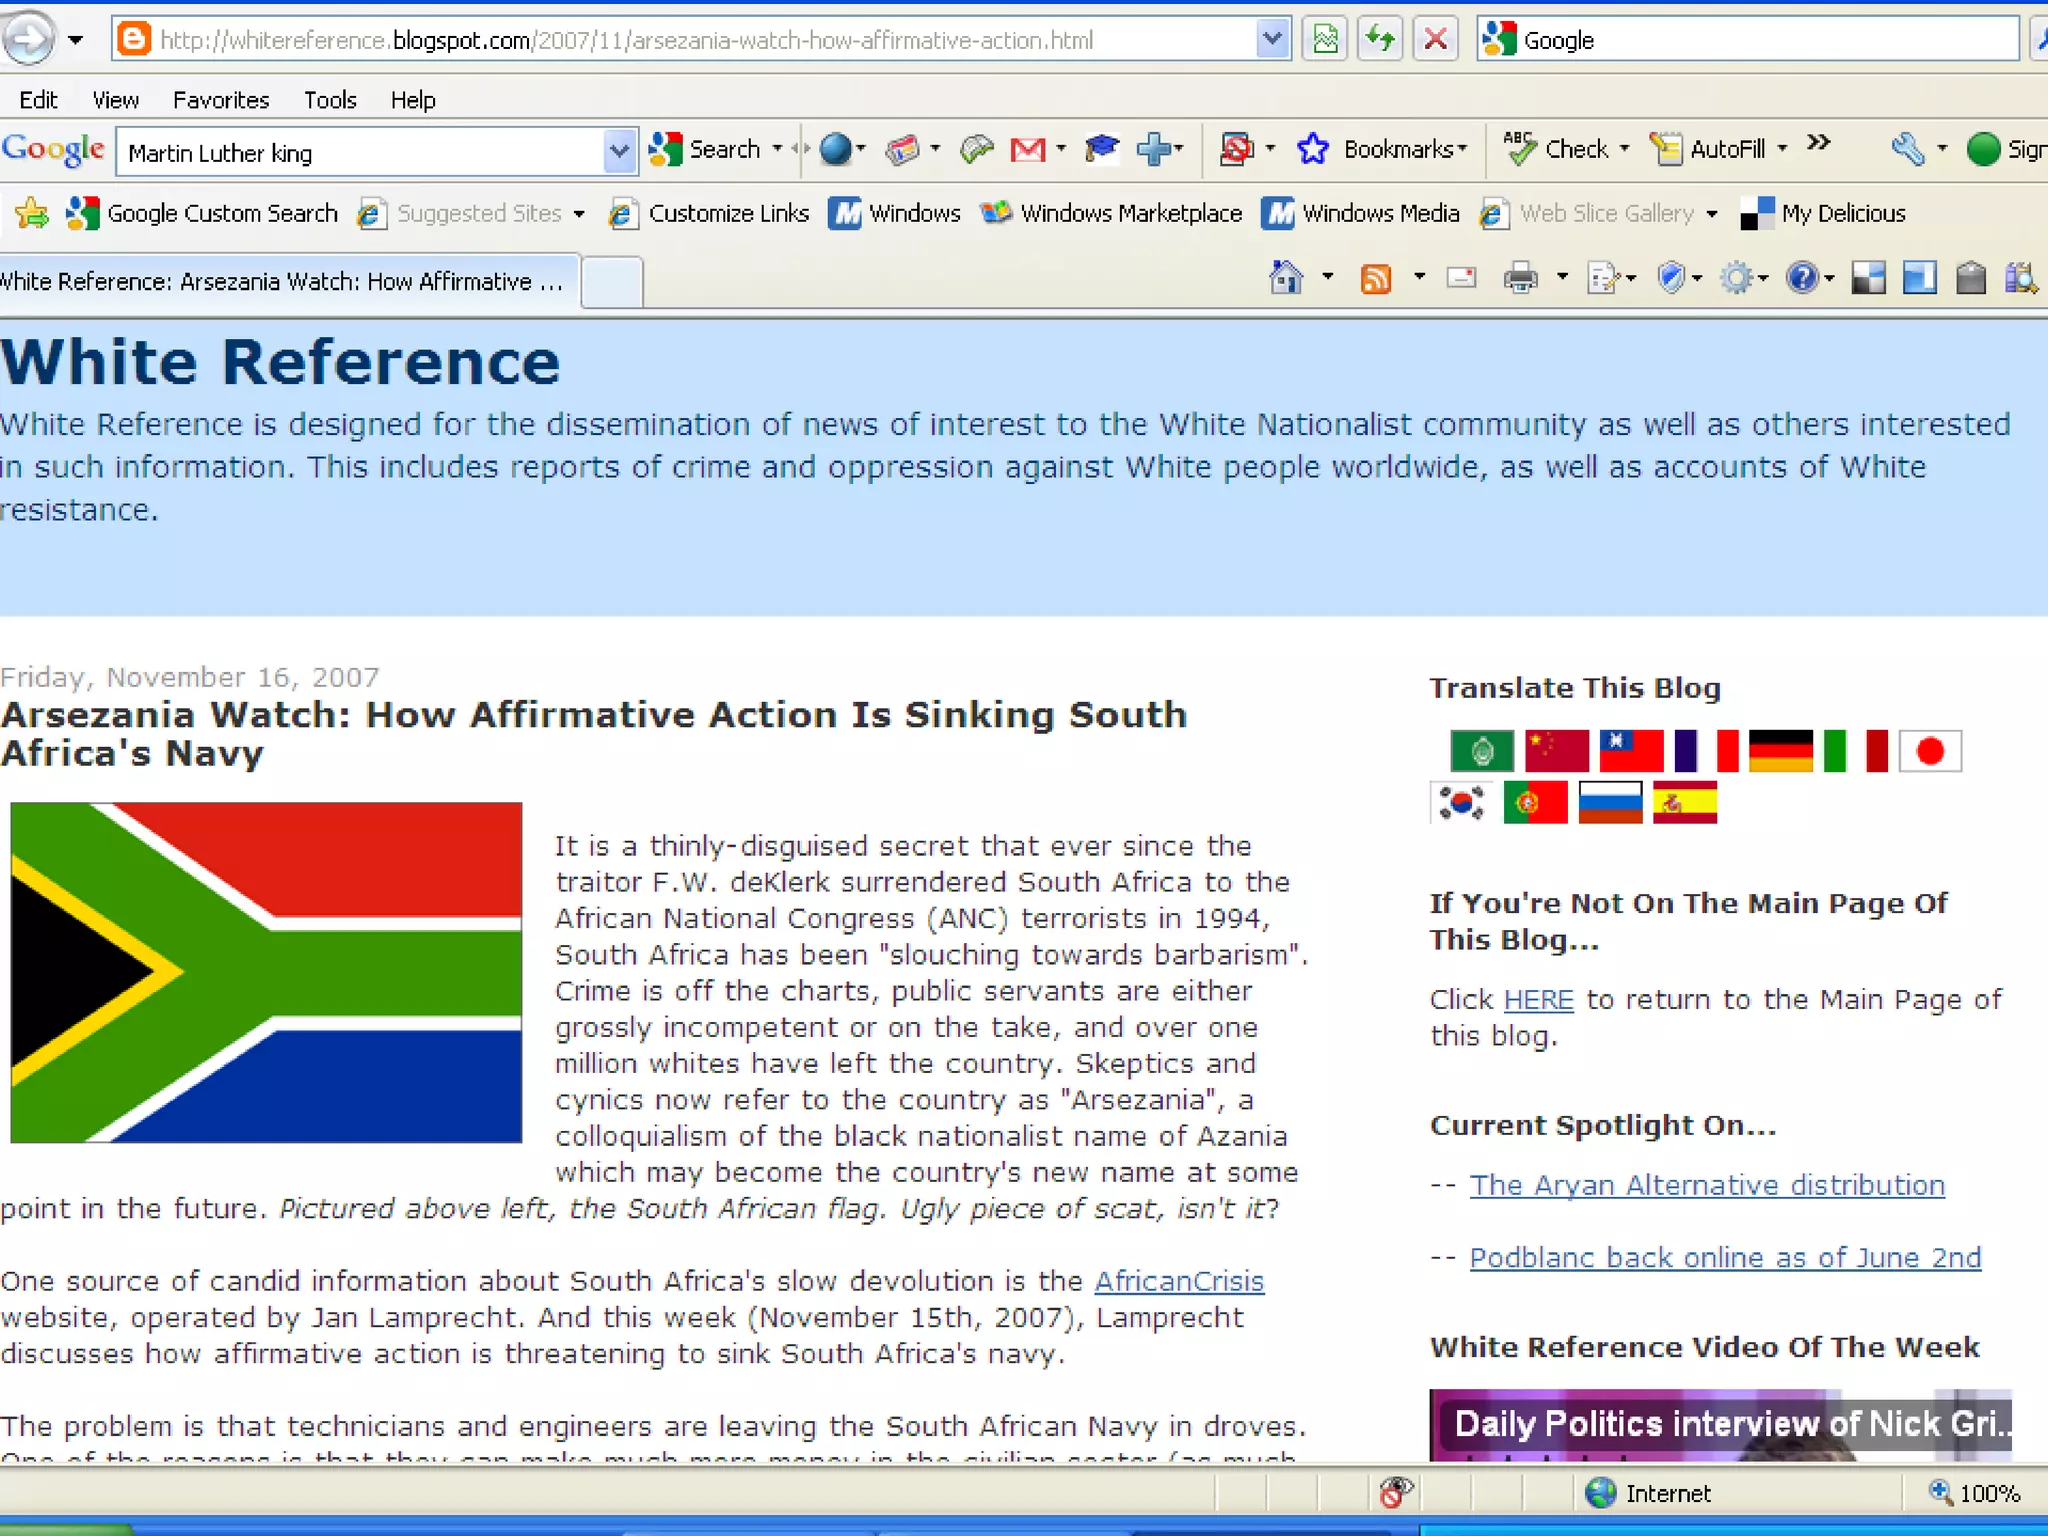The image size is (2048, 1536).
Task: Click the Windows Marketplace favorites link
Action: pyautogui.click(x=1130, y=213)
